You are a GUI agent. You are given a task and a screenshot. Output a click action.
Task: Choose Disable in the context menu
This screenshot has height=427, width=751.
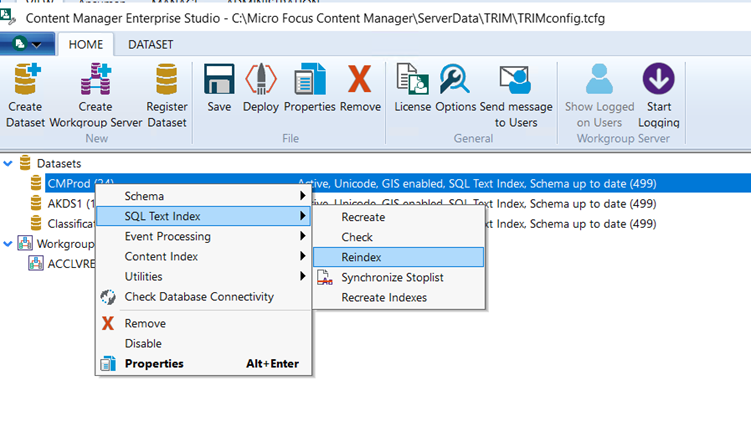tap(204, 343)
